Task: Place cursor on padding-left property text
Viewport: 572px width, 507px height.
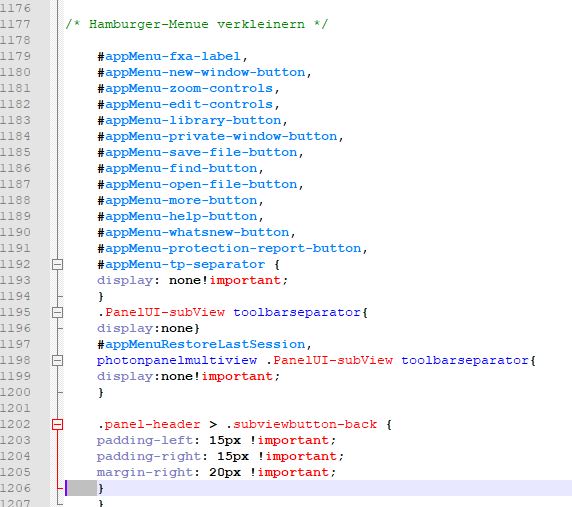Action: point(145,441)
